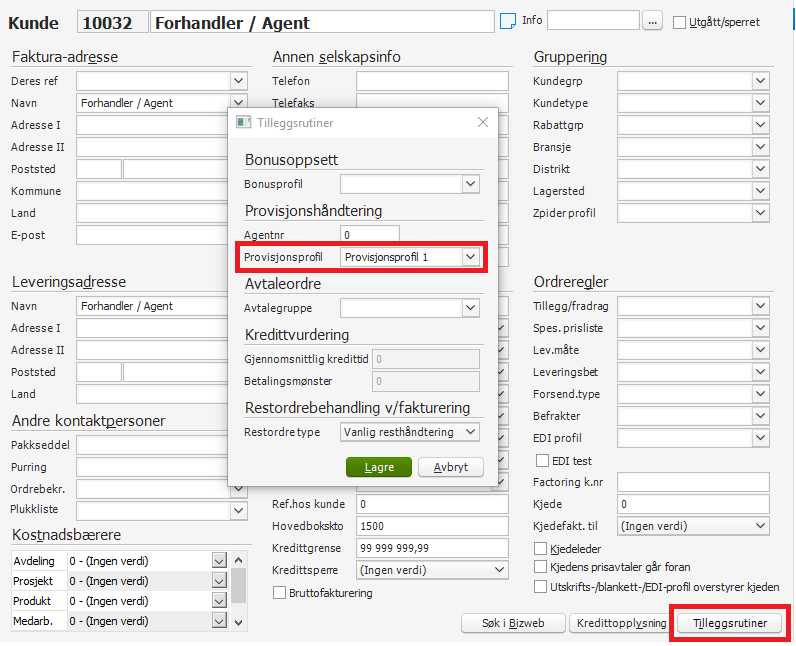Click the customer number 10032 field
This screenshot has width=796, height=646.
(x=113, y=22)
